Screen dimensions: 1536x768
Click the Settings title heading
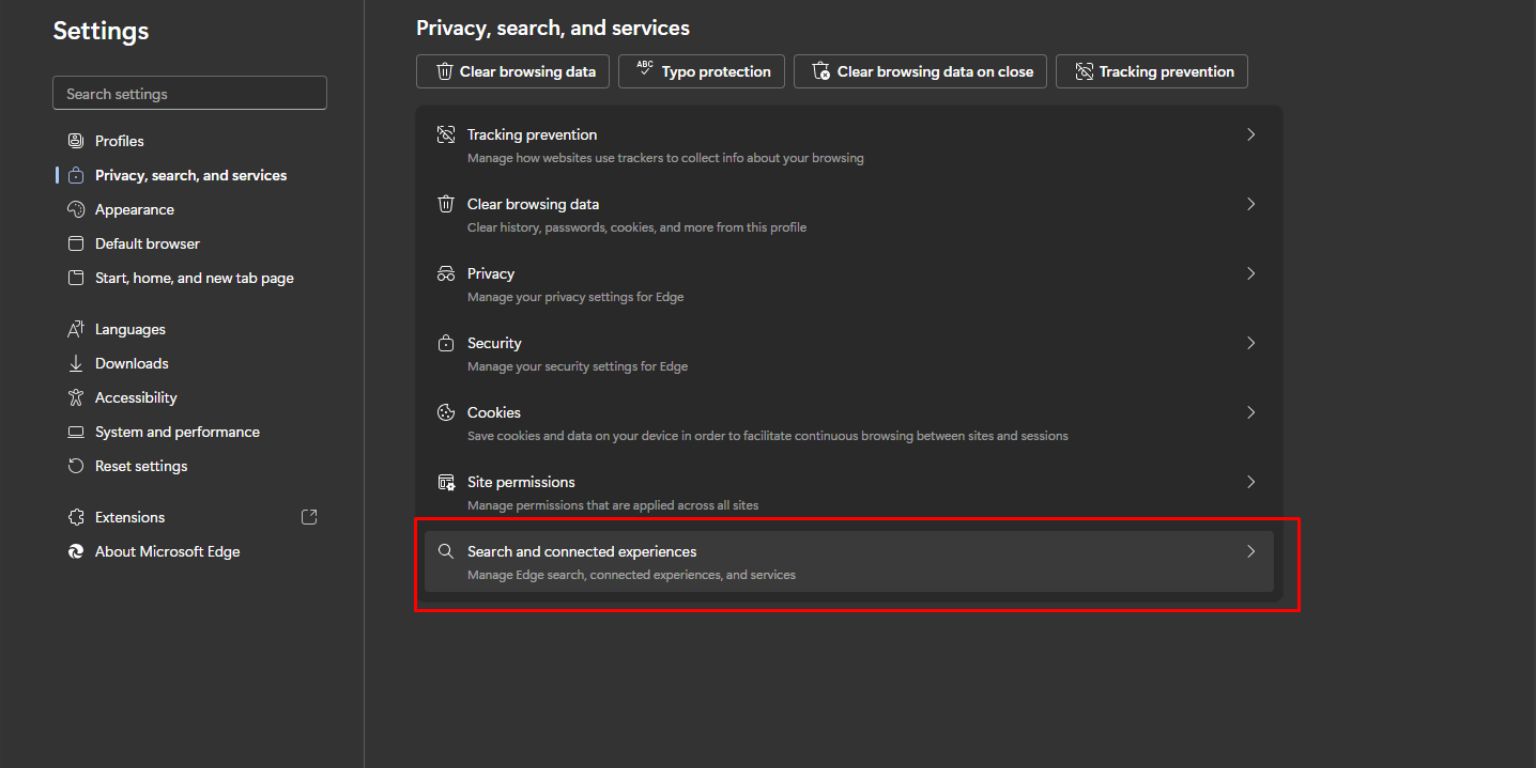click(101, 31)
